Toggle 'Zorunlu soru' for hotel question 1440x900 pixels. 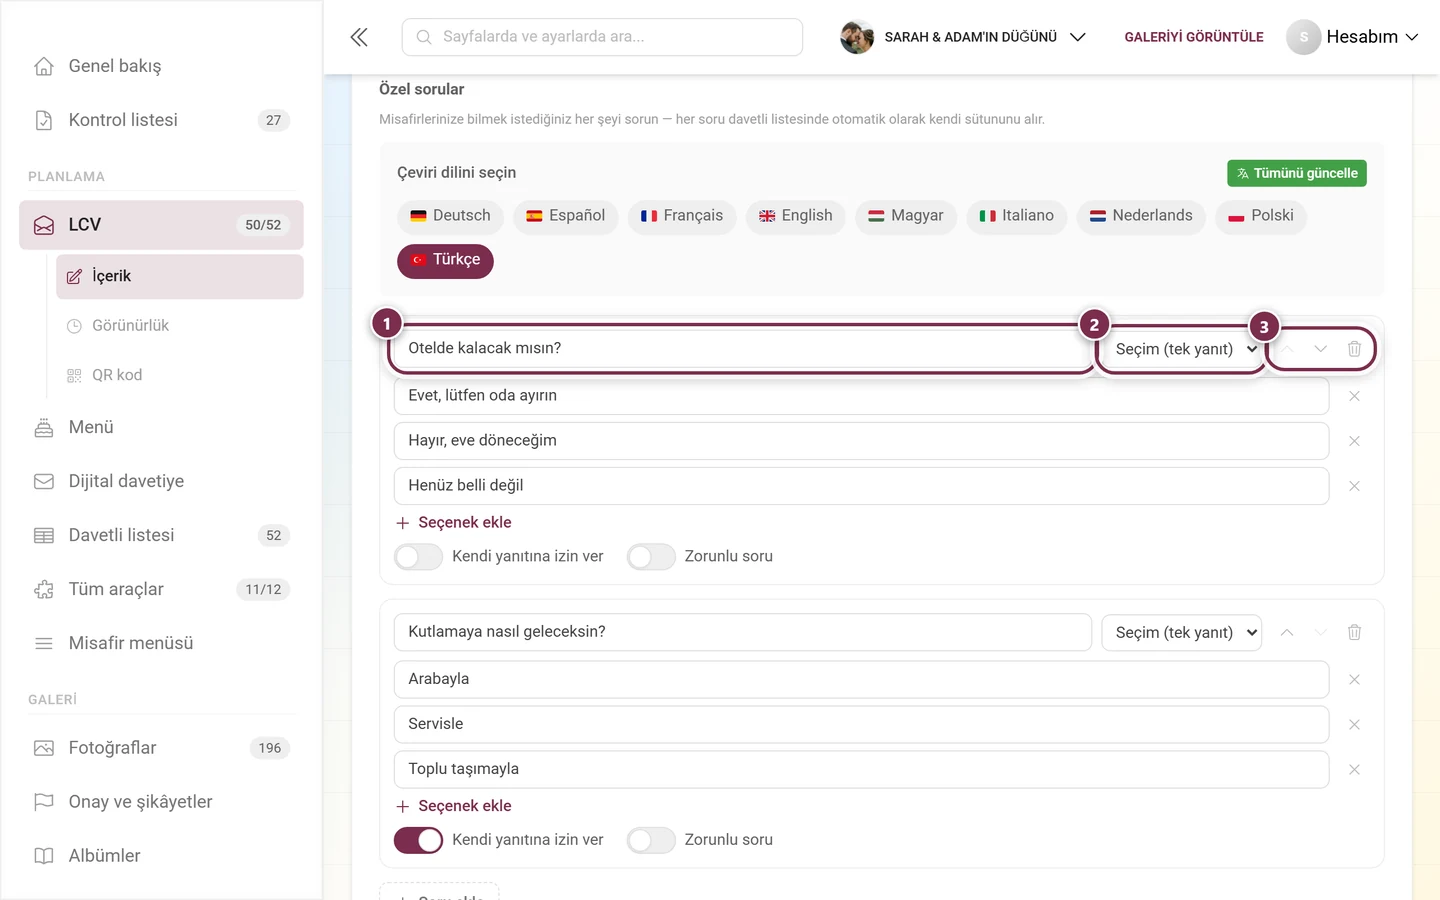pos(651,557)
